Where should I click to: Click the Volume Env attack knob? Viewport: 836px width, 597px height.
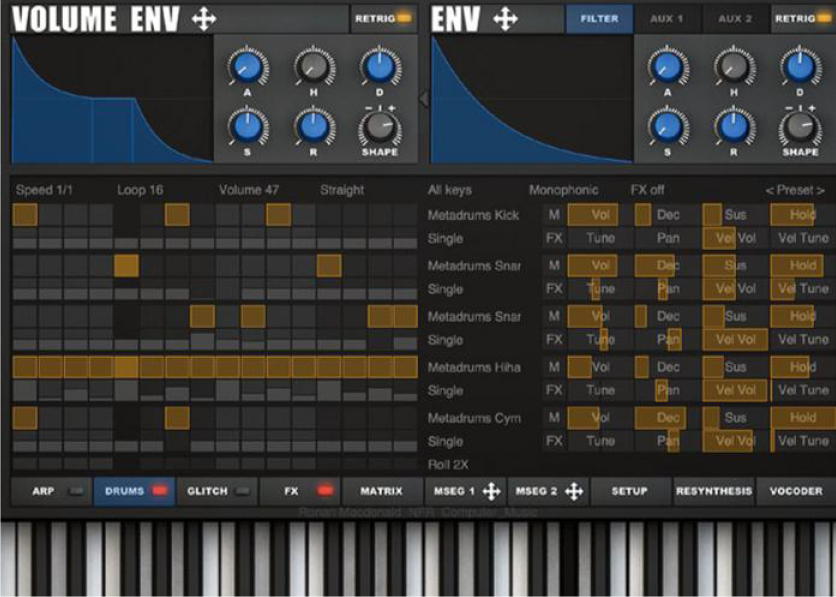247,68
